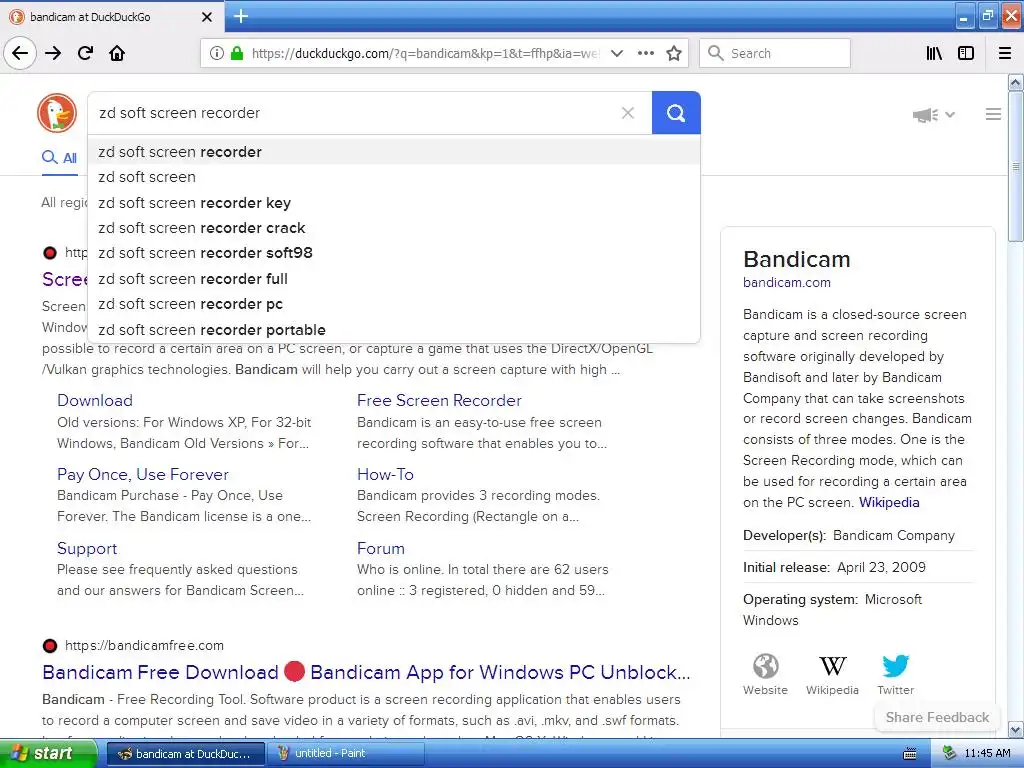Select suggestion 'zd soft screen recorder'
This screenshot has height=768, width=1024.
click(x=394, y=152)
